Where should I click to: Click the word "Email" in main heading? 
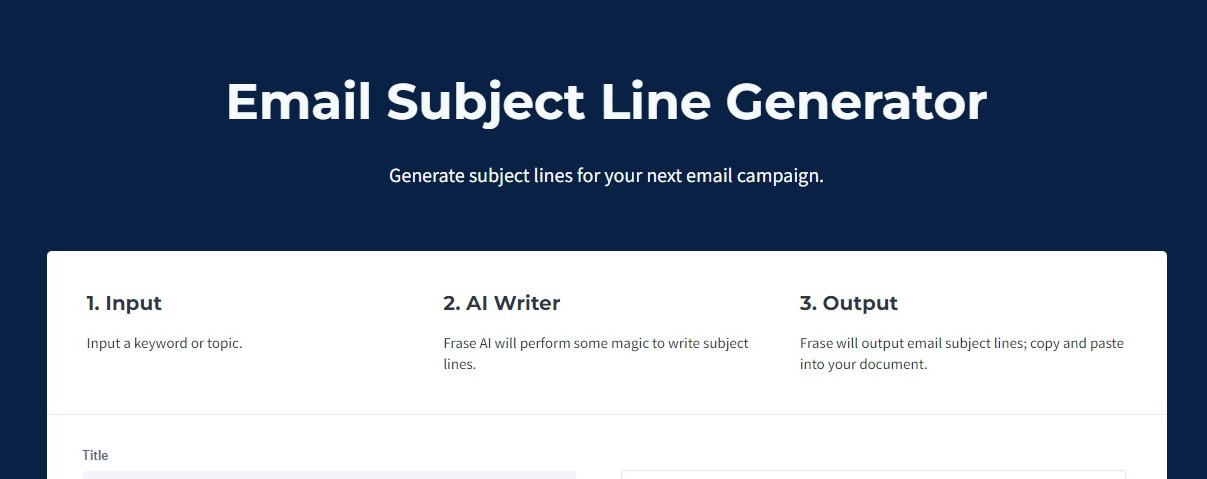click(x=298, y=102)
